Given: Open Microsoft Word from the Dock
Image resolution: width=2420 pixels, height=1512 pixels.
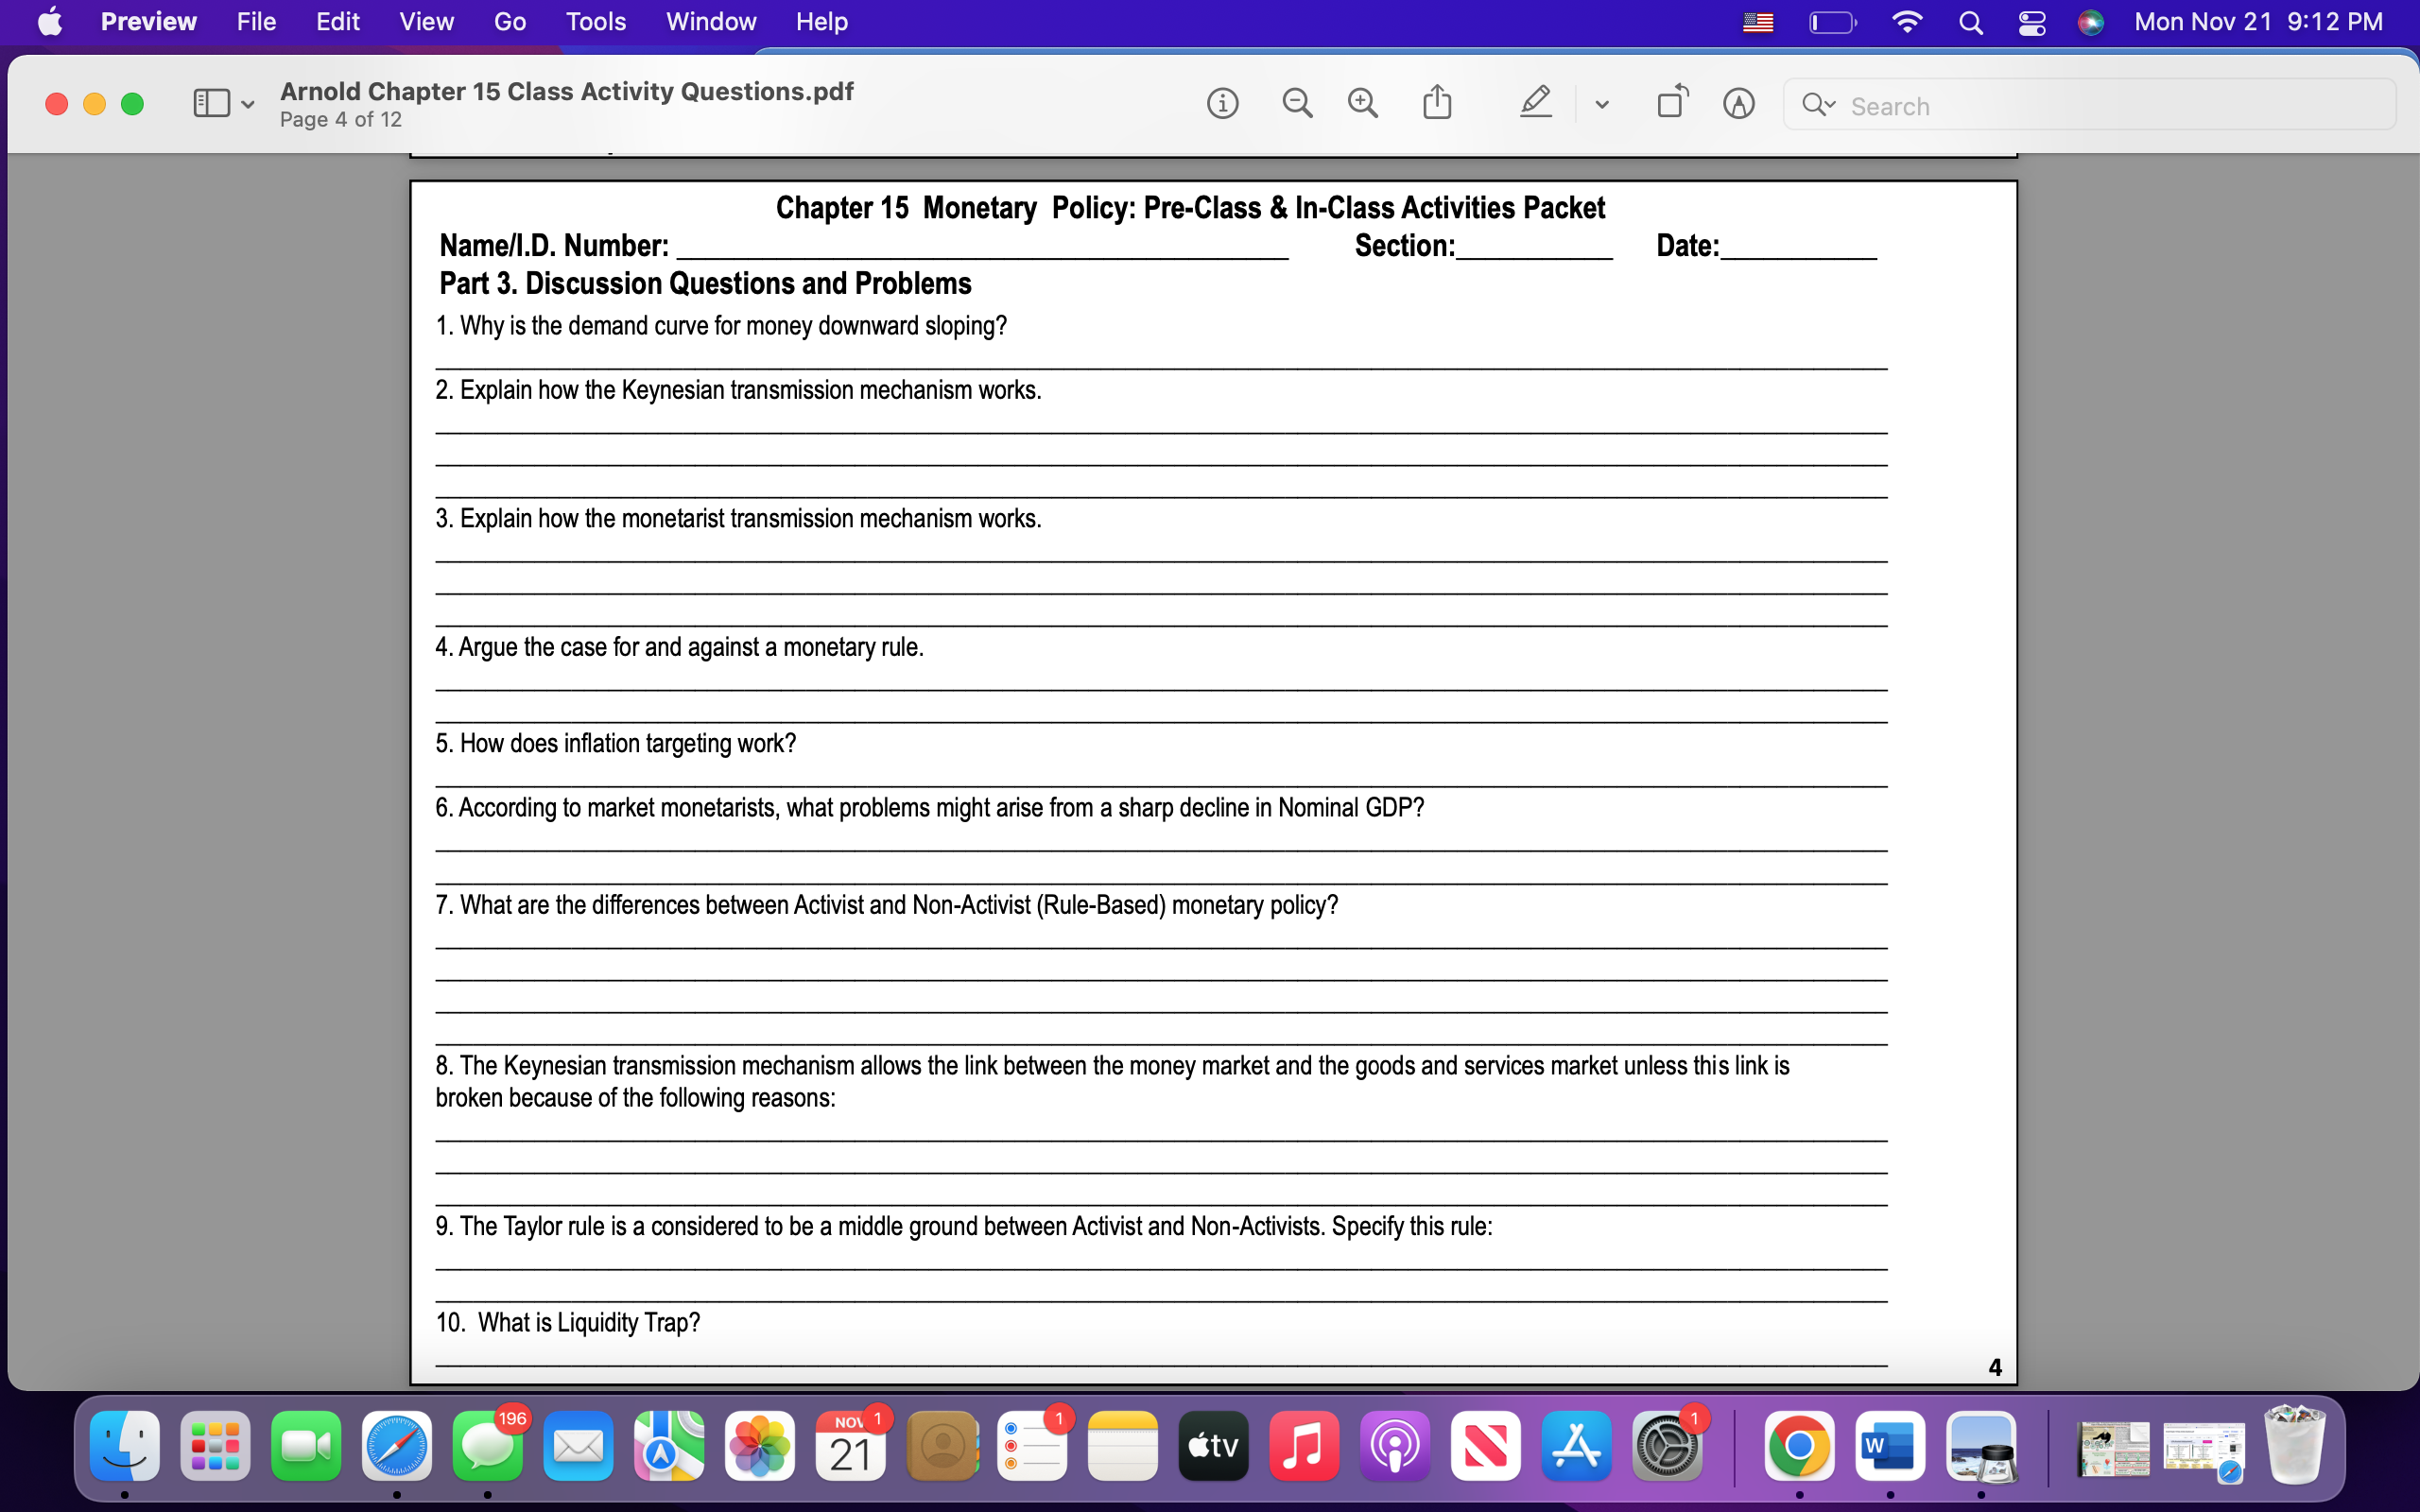Looking at the screenshot, I should coord(1889,1446).
